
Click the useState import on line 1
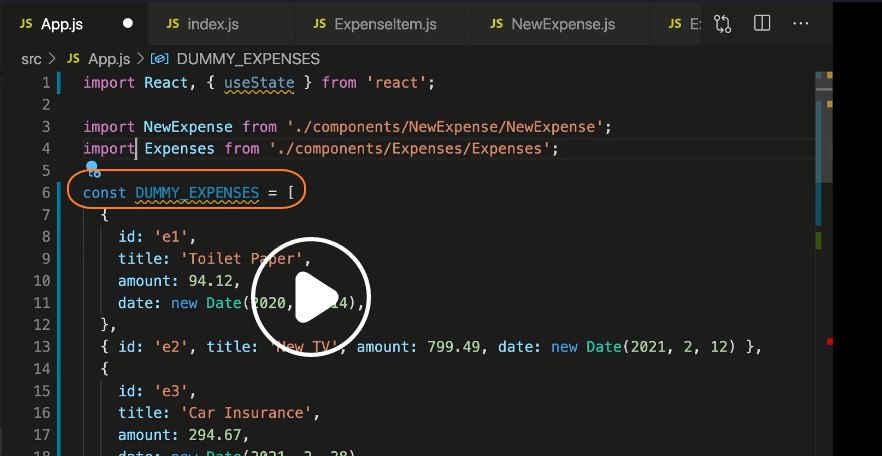point(259,83)
